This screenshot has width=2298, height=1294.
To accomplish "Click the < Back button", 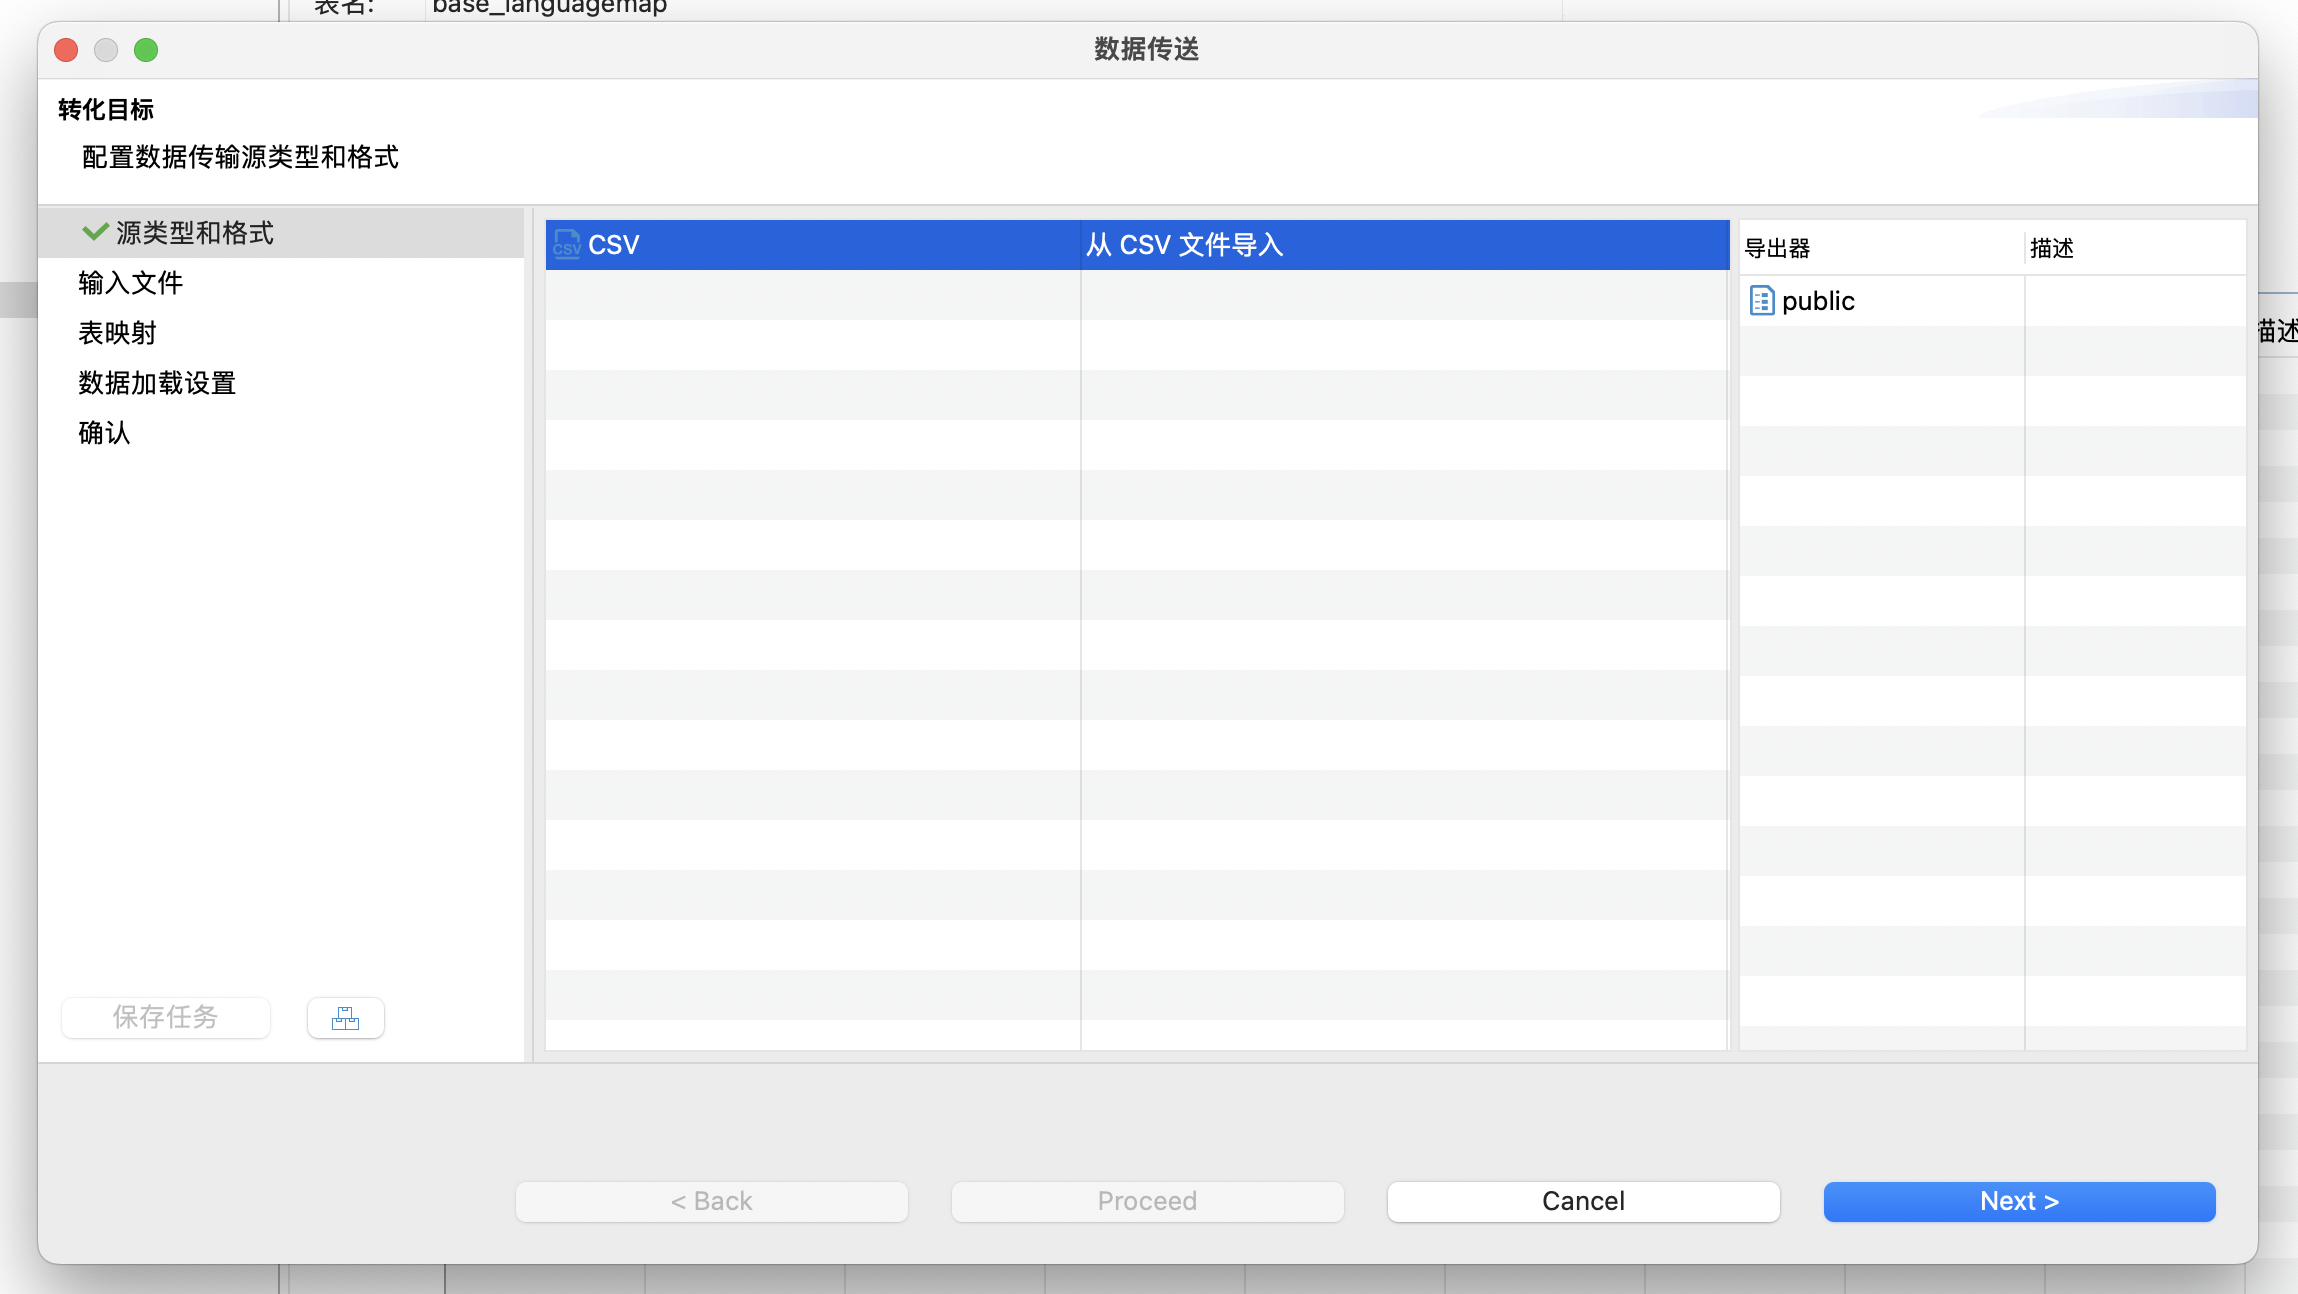I will tap(711, 1201).
